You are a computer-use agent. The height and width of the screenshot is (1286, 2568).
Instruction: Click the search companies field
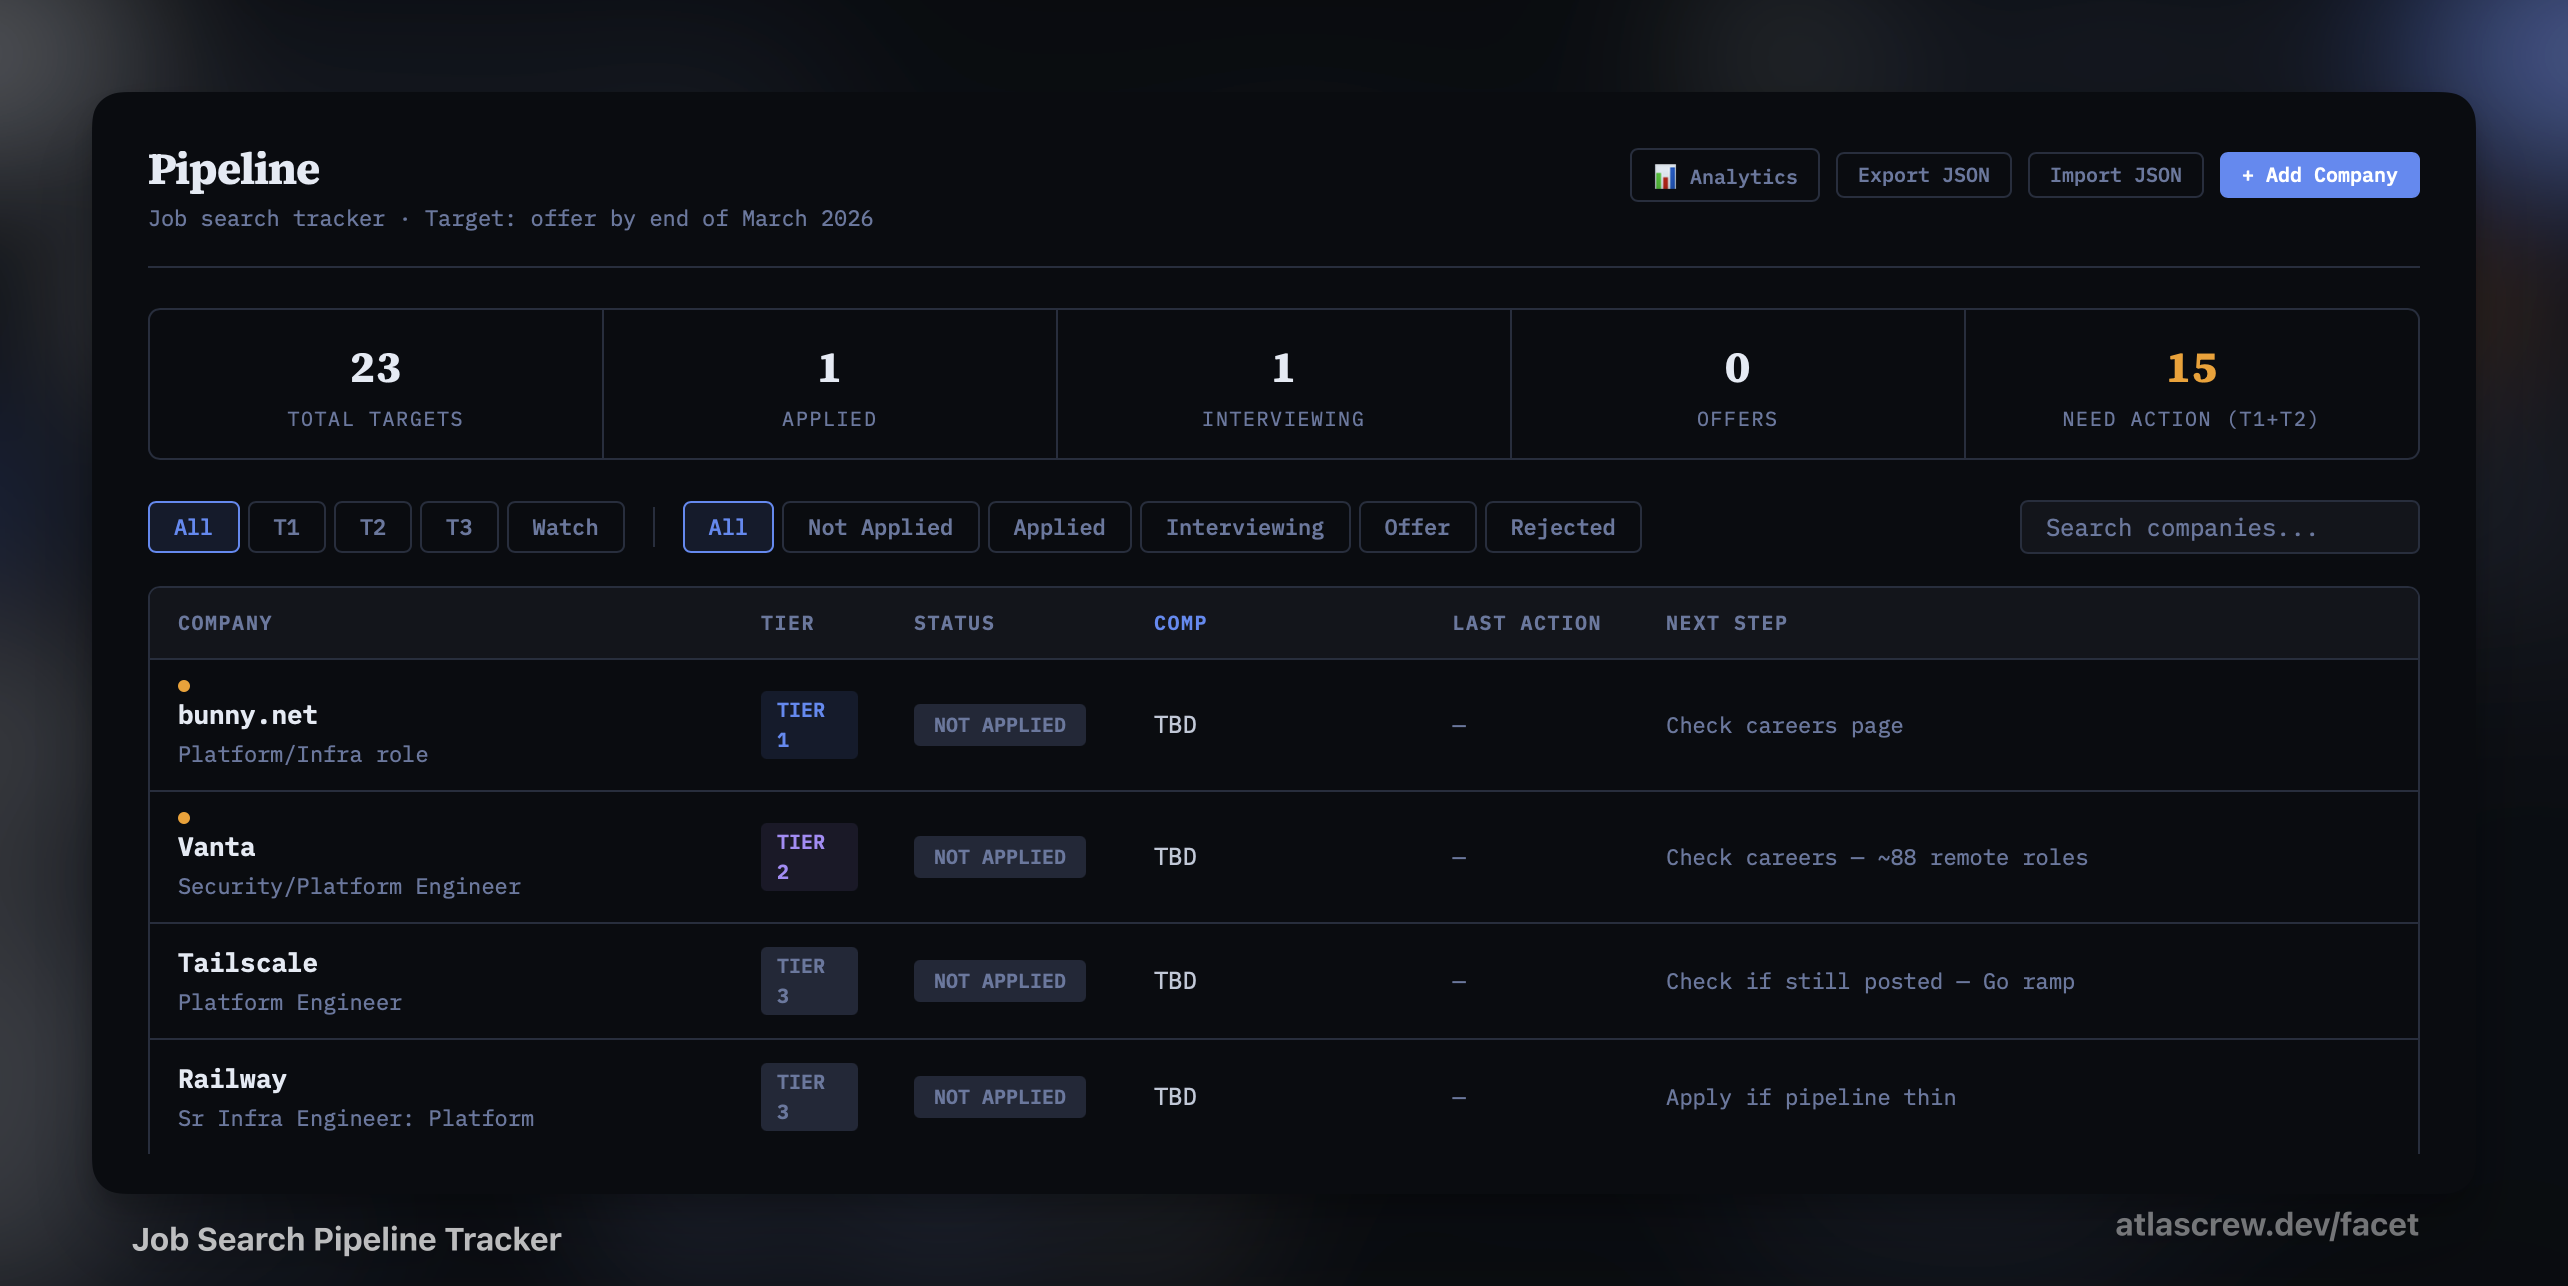(x=2219, y=527)
